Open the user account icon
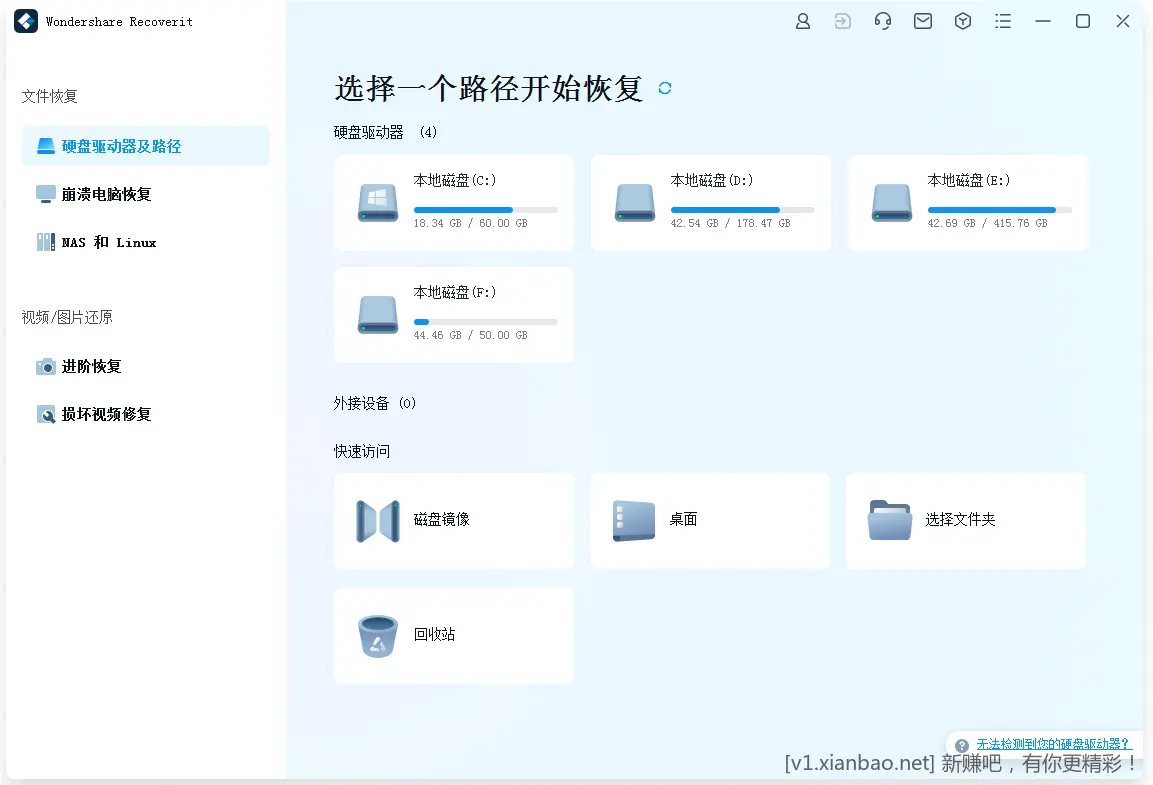 point(802,20)
